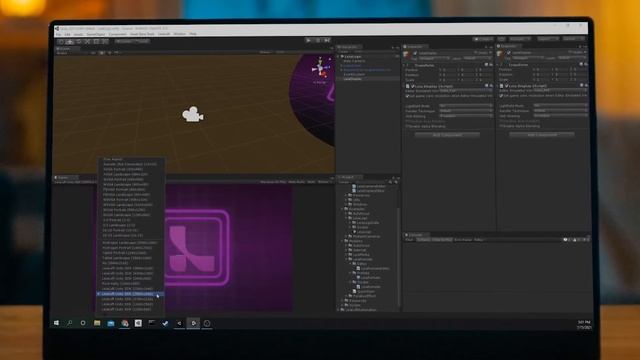Open Anti-Aliasing dropdown in first Inspector
The height and width of the screenshot is (360, 640).
tap(466, 116)
